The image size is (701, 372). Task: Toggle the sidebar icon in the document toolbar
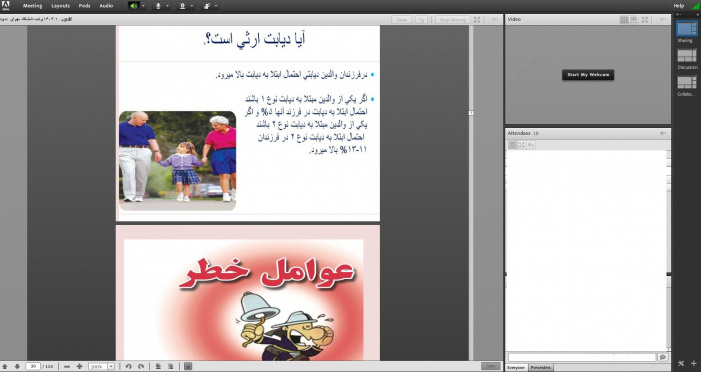[x=188, y=367]
